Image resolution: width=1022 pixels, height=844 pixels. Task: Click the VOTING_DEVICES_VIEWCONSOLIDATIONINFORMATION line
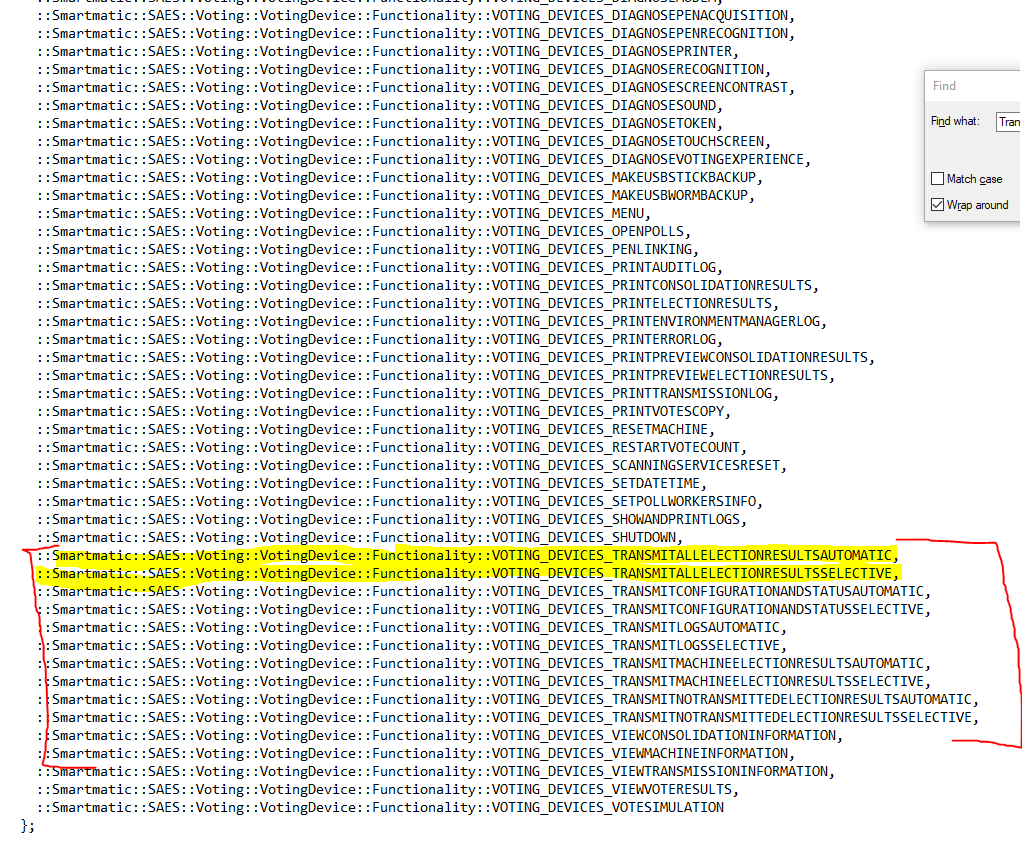(x=439, y=736)
